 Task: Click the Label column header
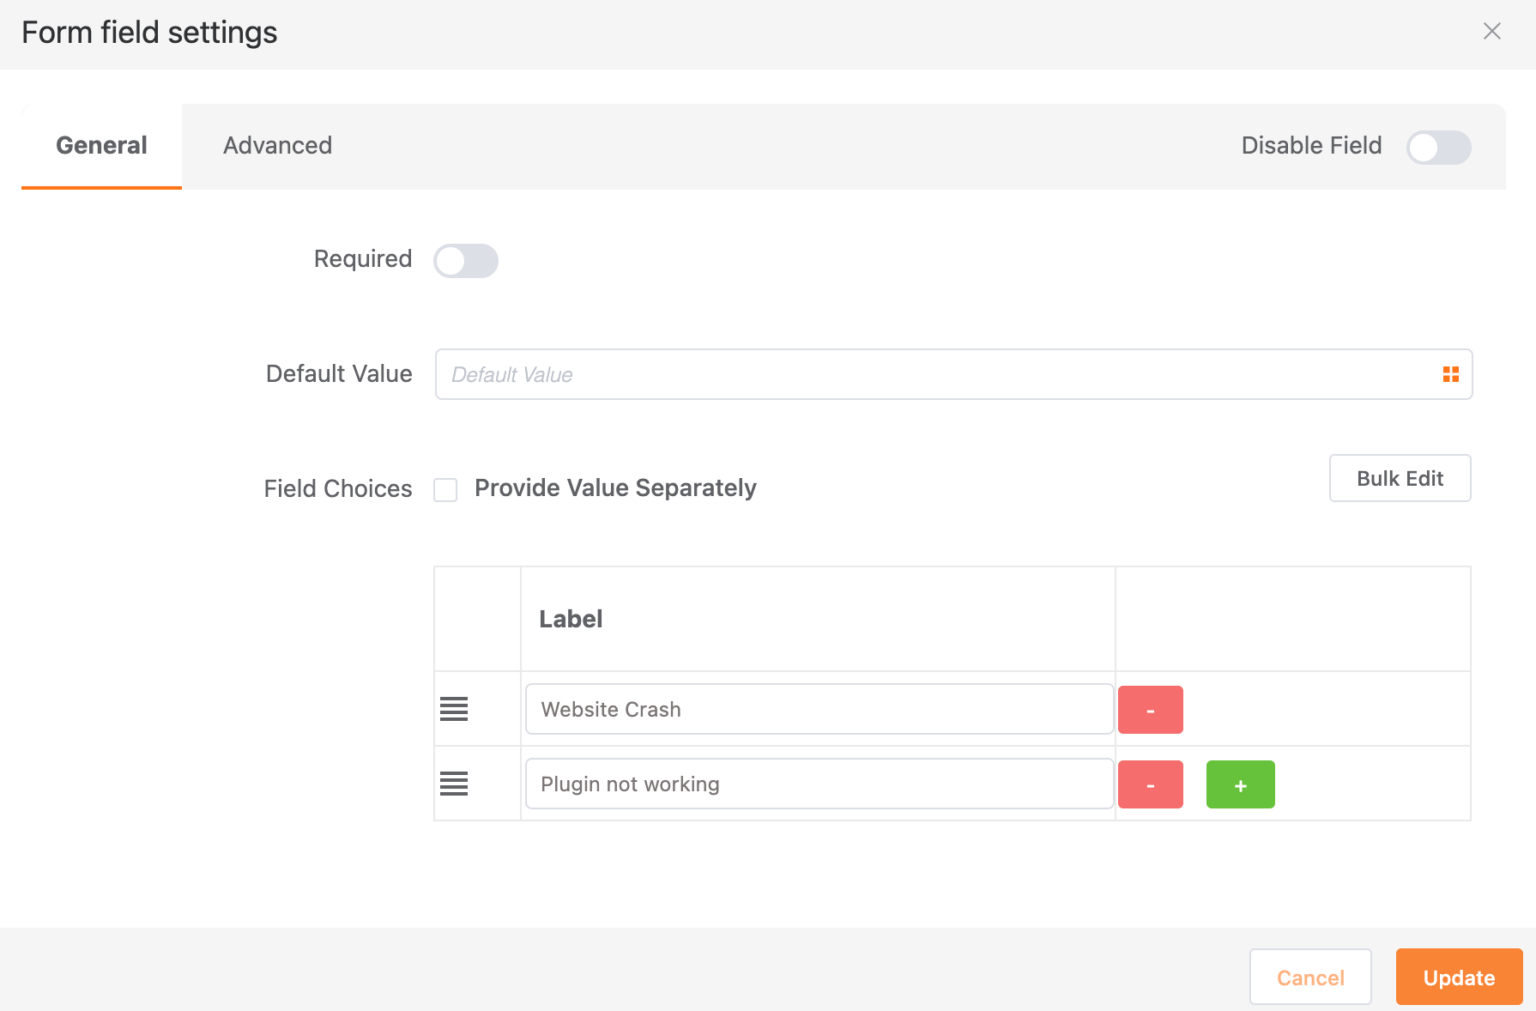pos(570,618)
